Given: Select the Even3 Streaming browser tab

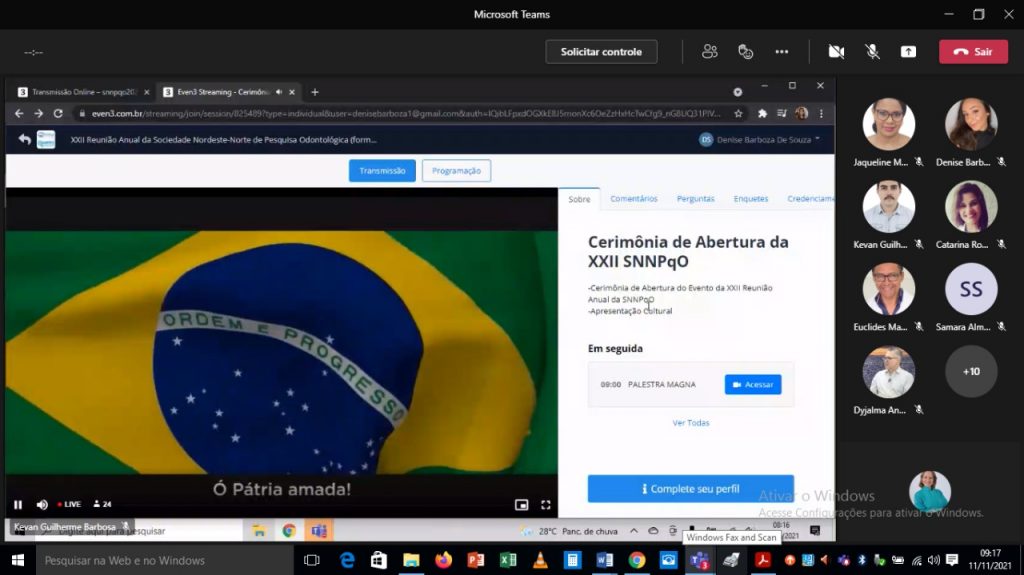Looking at the screenshot, I should tap(222, 92).
